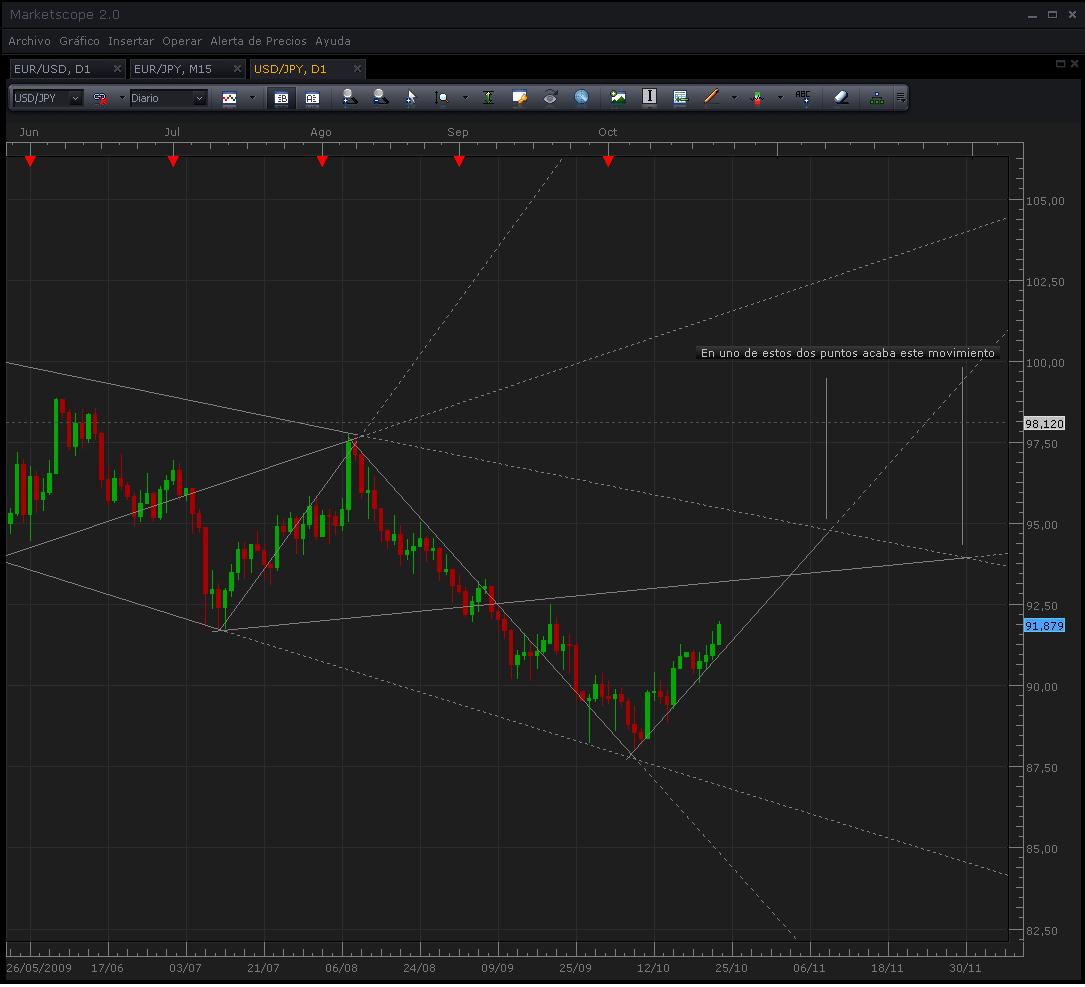1085x987 pixels.
Task: Click the 30/11 date axis label
Action: click(965, 968)
